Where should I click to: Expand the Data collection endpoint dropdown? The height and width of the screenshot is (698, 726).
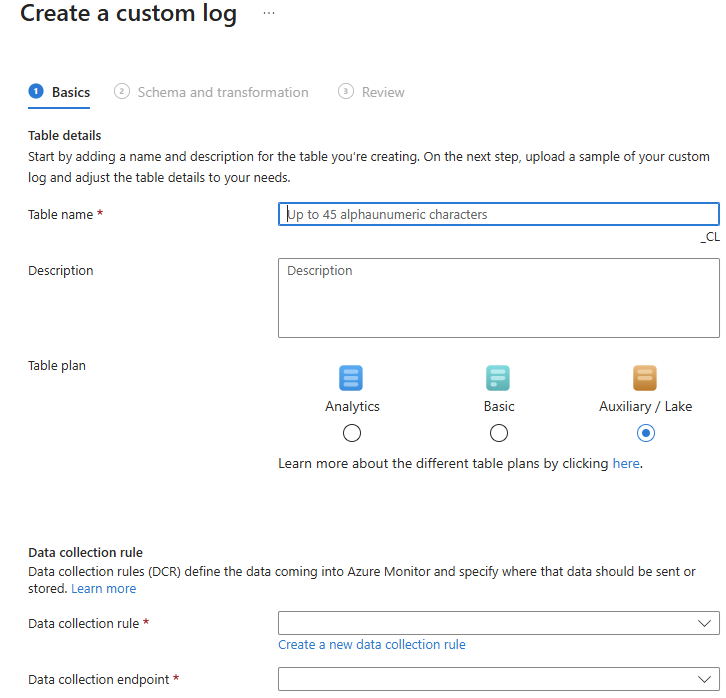pyautogui.click(x=498, y=679)
